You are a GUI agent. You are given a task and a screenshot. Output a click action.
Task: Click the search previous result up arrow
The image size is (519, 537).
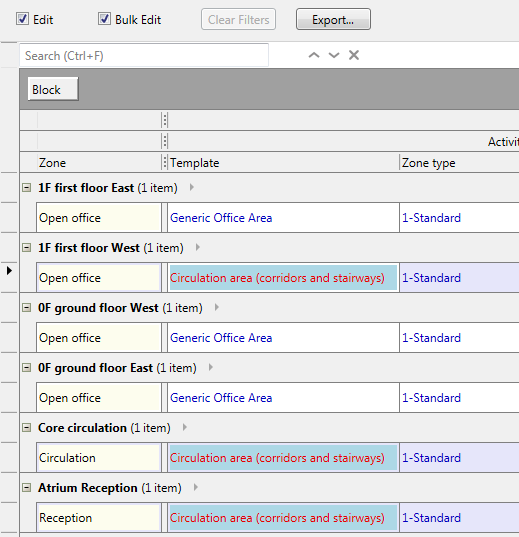click(x=314, y=55)
